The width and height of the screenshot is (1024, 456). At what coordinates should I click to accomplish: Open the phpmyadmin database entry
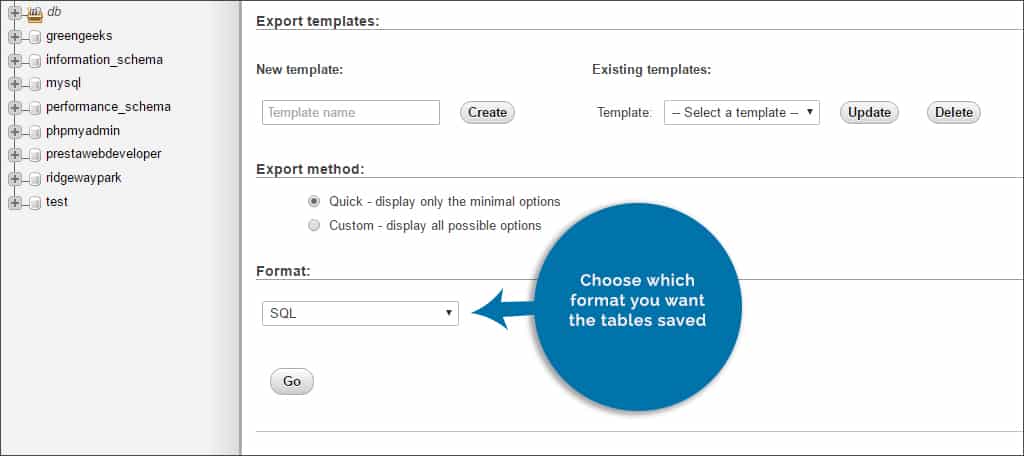point(83,131)
